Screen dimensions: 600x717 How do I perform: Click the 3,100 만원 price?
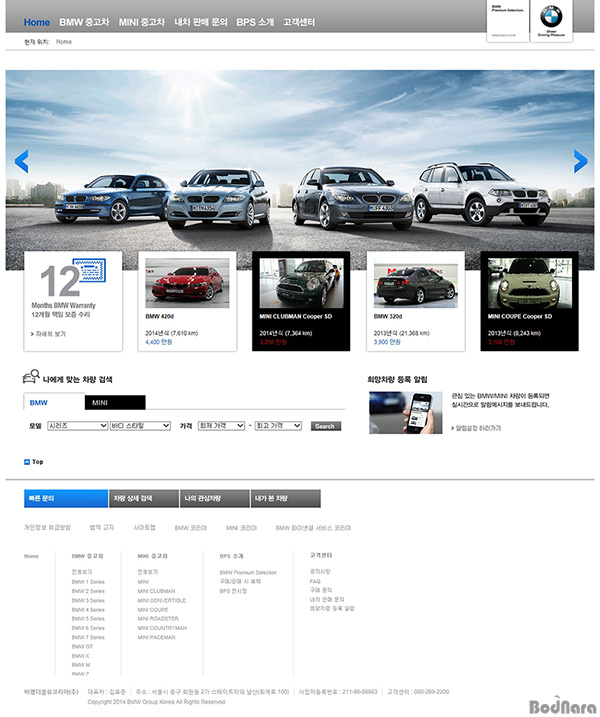pyautogui.click(x=501, y=342)
